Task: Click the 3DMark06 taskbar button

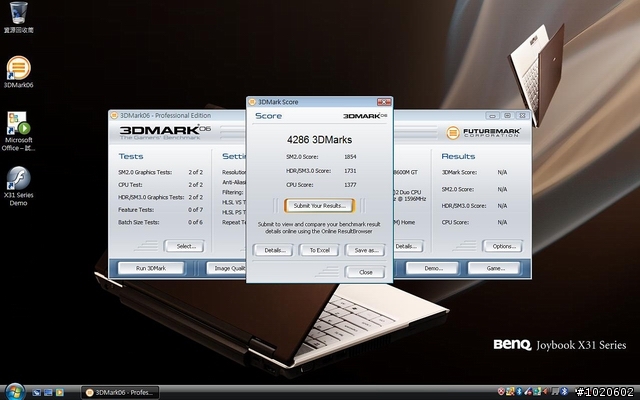Action: pyautogui.click(x=120, y=393)
